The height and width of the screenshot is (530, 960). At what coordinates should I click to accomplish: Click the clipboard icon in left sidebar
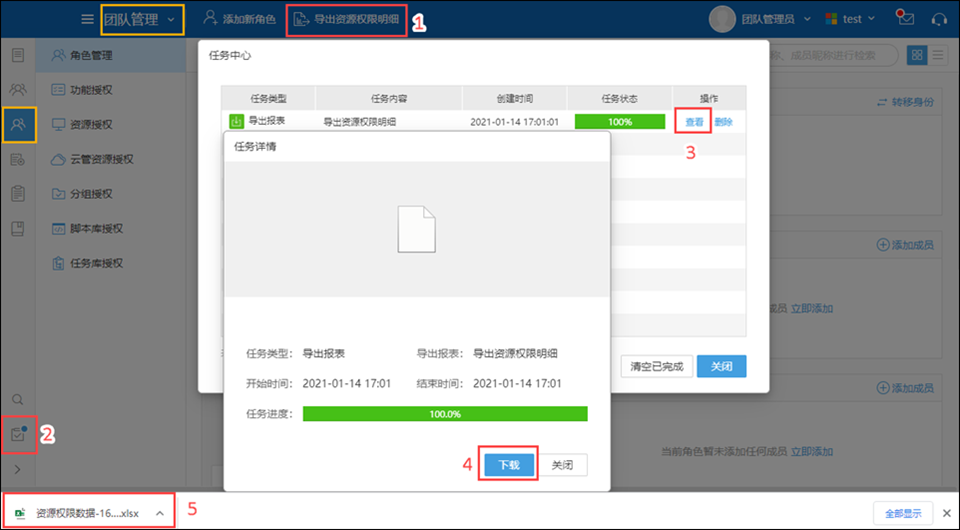18,194
